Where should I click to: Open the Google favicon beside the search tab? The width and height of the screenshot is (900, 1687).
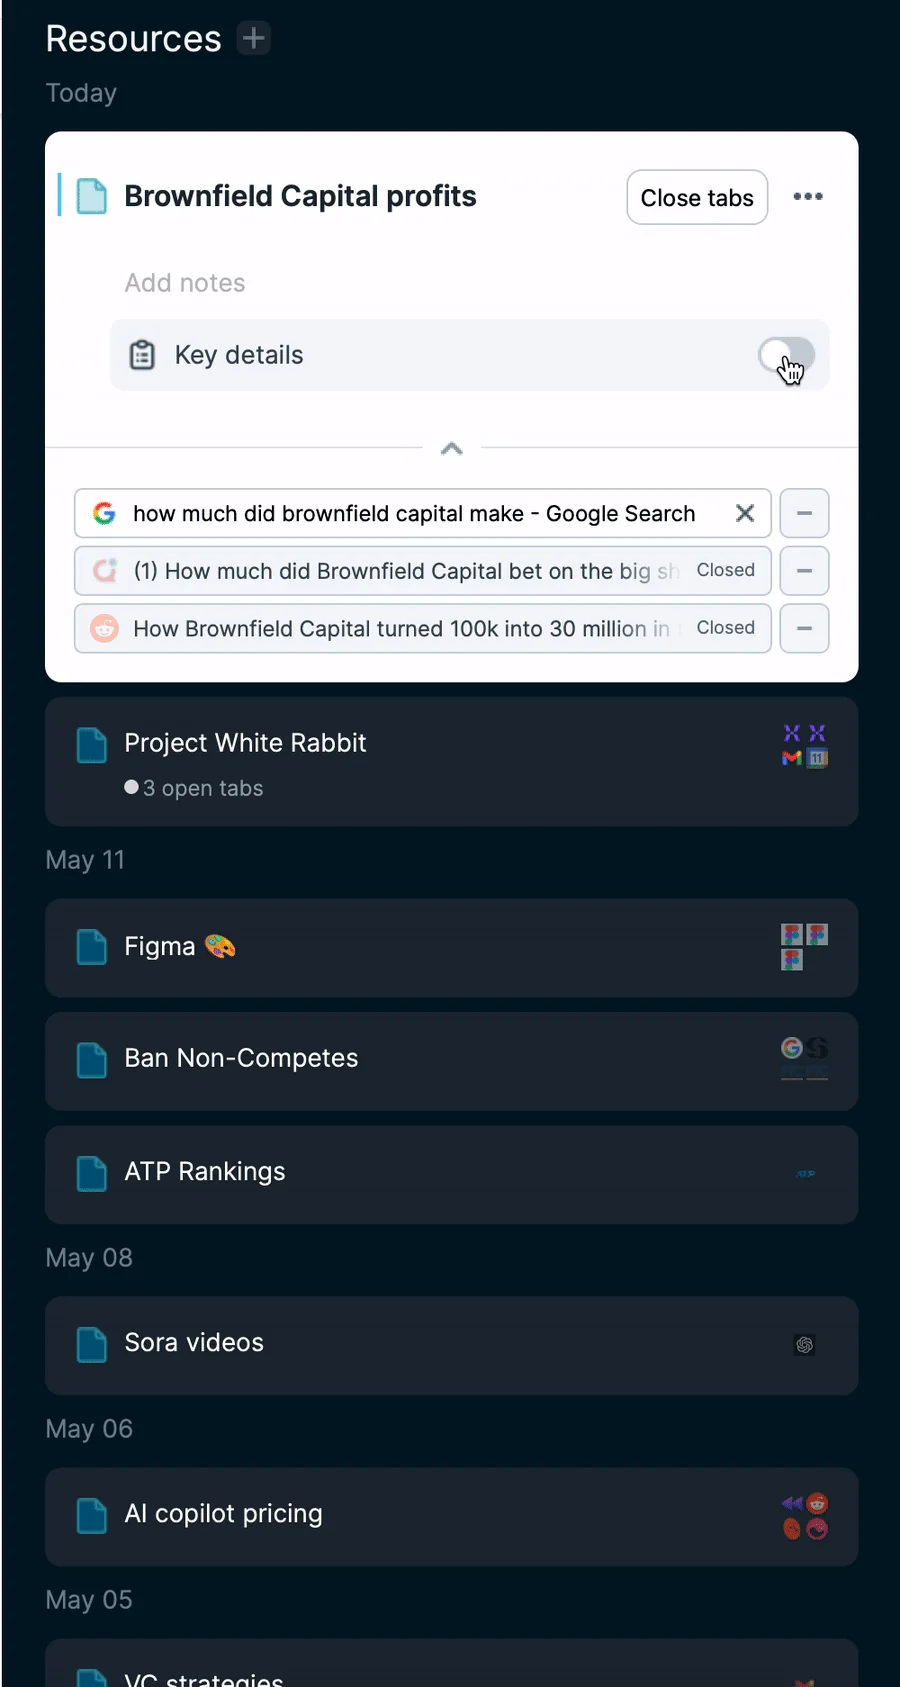tap(104, 513)
